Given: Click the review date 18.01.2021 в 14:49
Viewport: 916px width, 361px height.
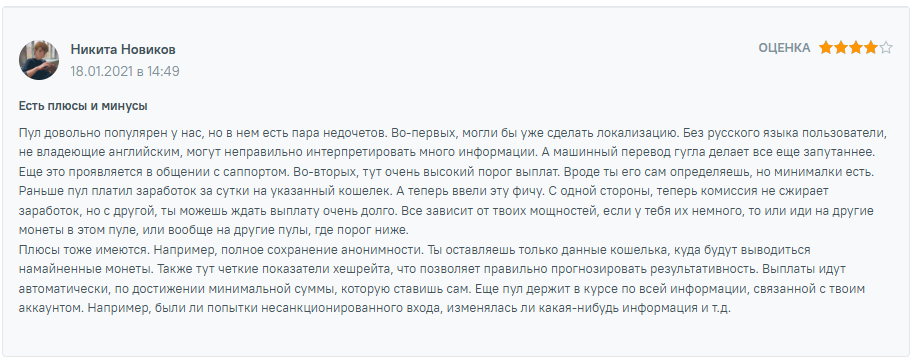Looking at the screenshot, I should (x=124, y=71).
